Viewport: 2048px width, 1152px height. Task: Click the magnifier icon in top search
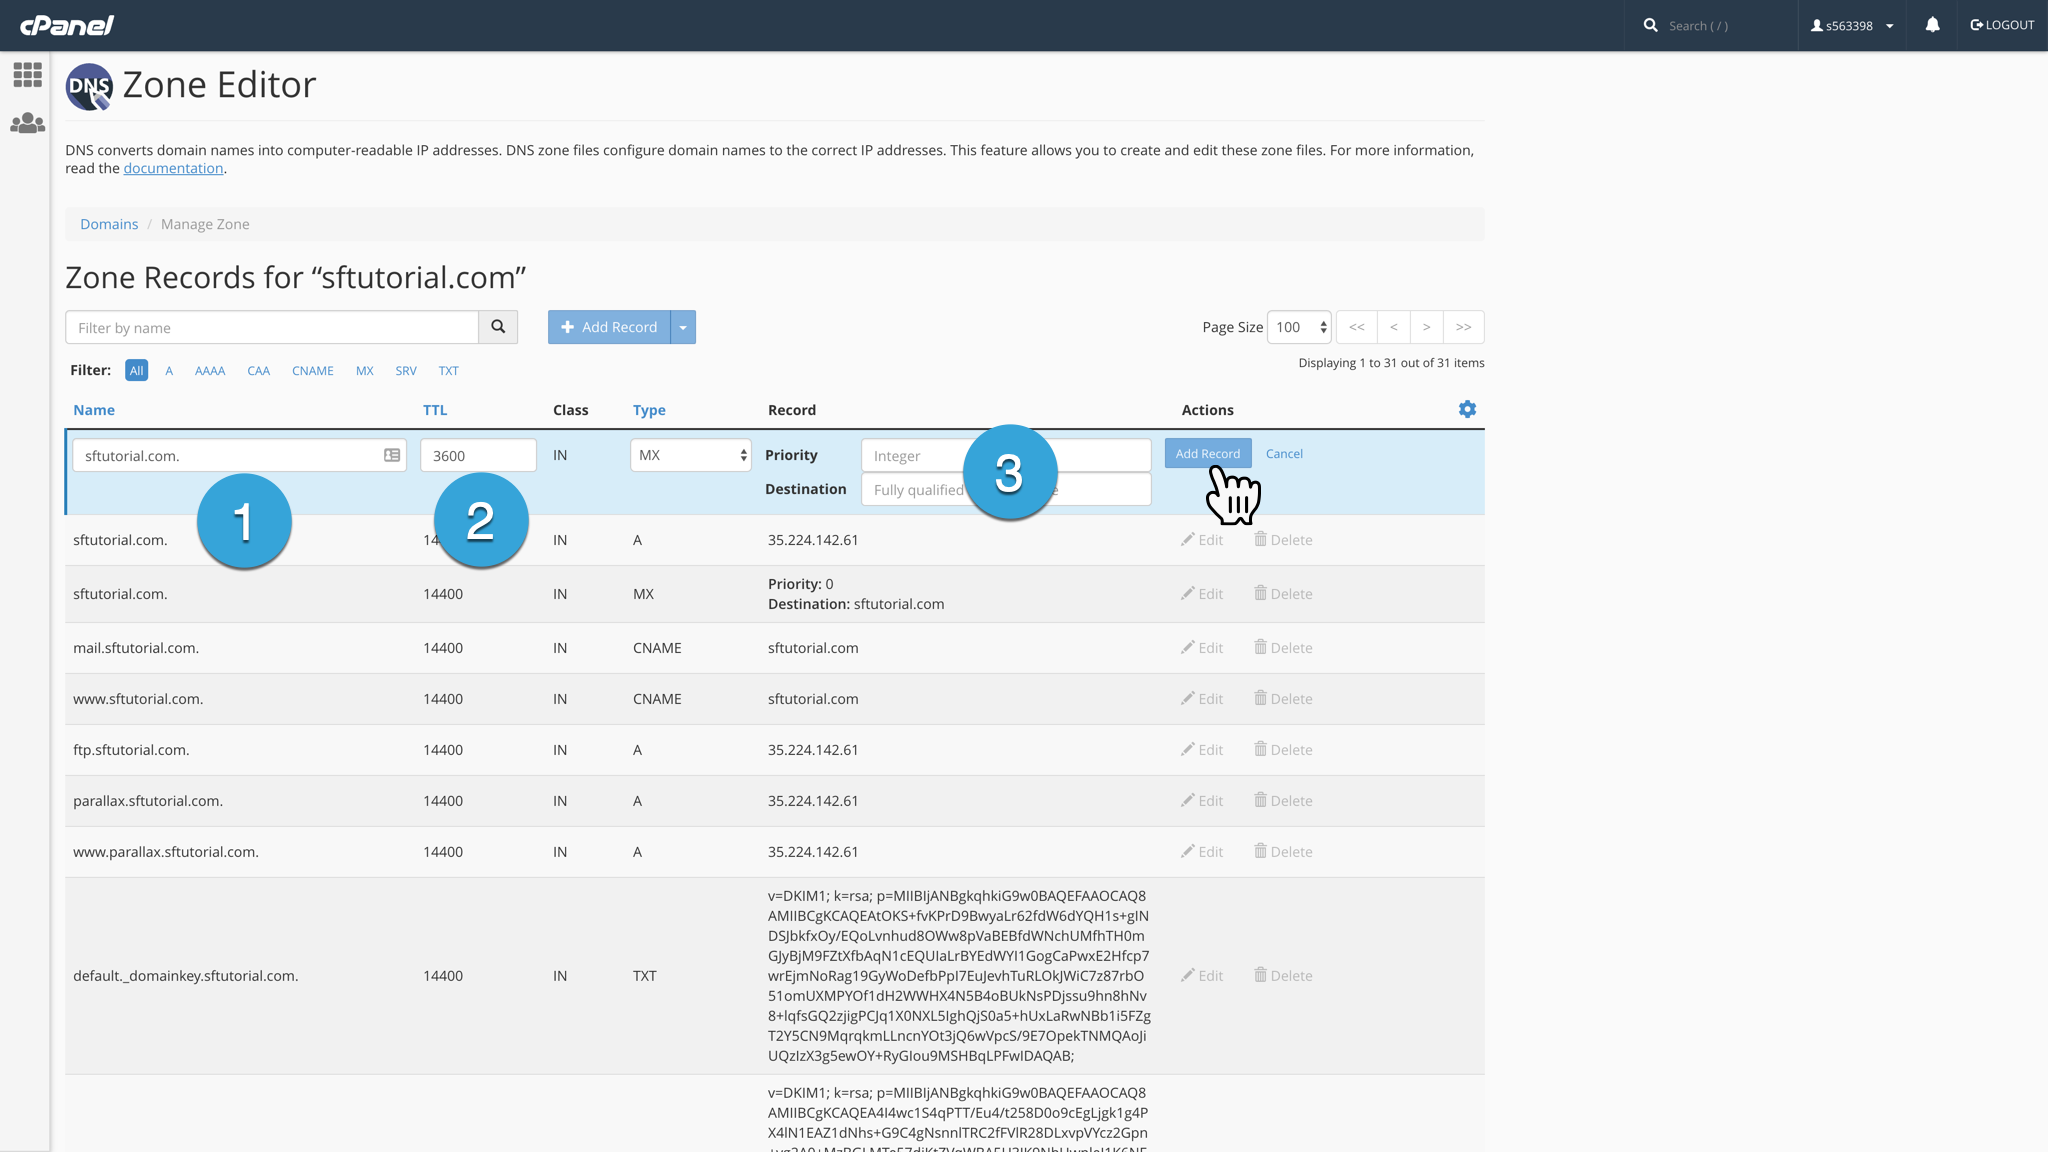point(1650,25)
